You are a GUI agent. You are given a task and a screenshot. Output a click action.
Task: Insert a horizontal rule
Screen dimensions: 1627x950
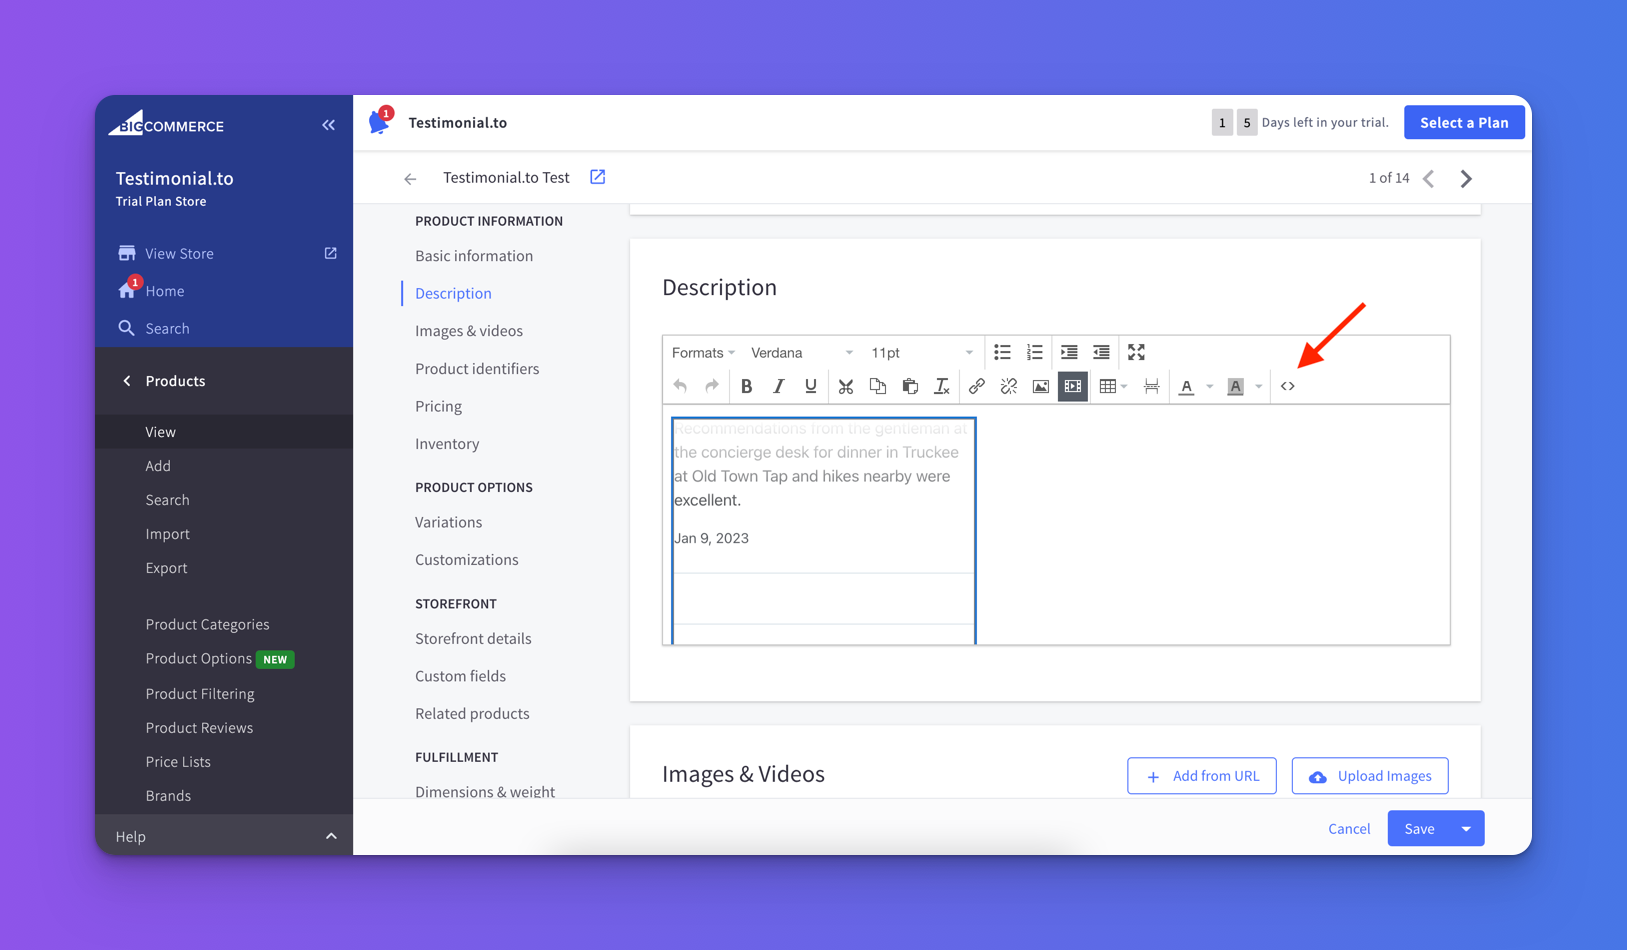(1151, 386)
